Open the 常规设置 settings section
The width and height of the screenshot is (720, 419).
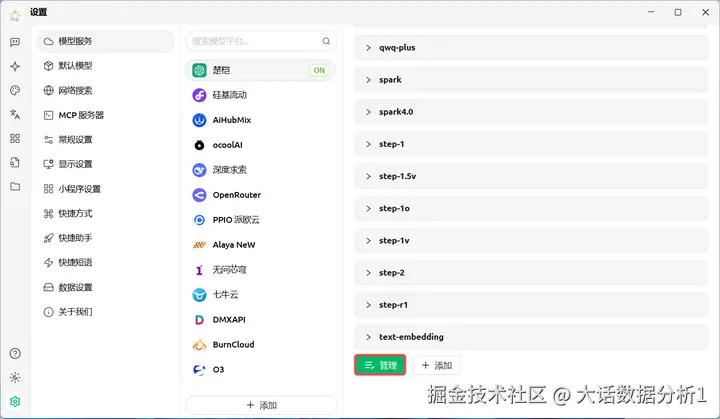[105, 140]
